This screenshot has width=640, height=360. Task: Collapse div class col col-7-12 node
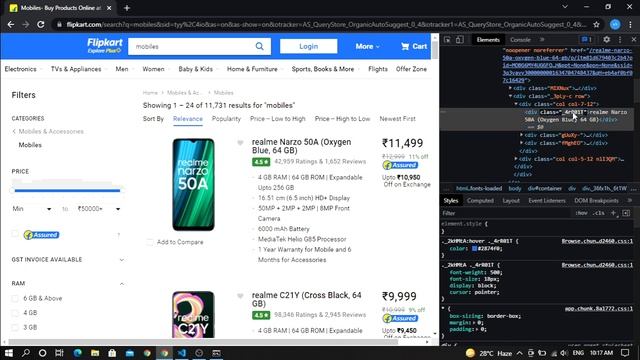(x=516, y=104)
